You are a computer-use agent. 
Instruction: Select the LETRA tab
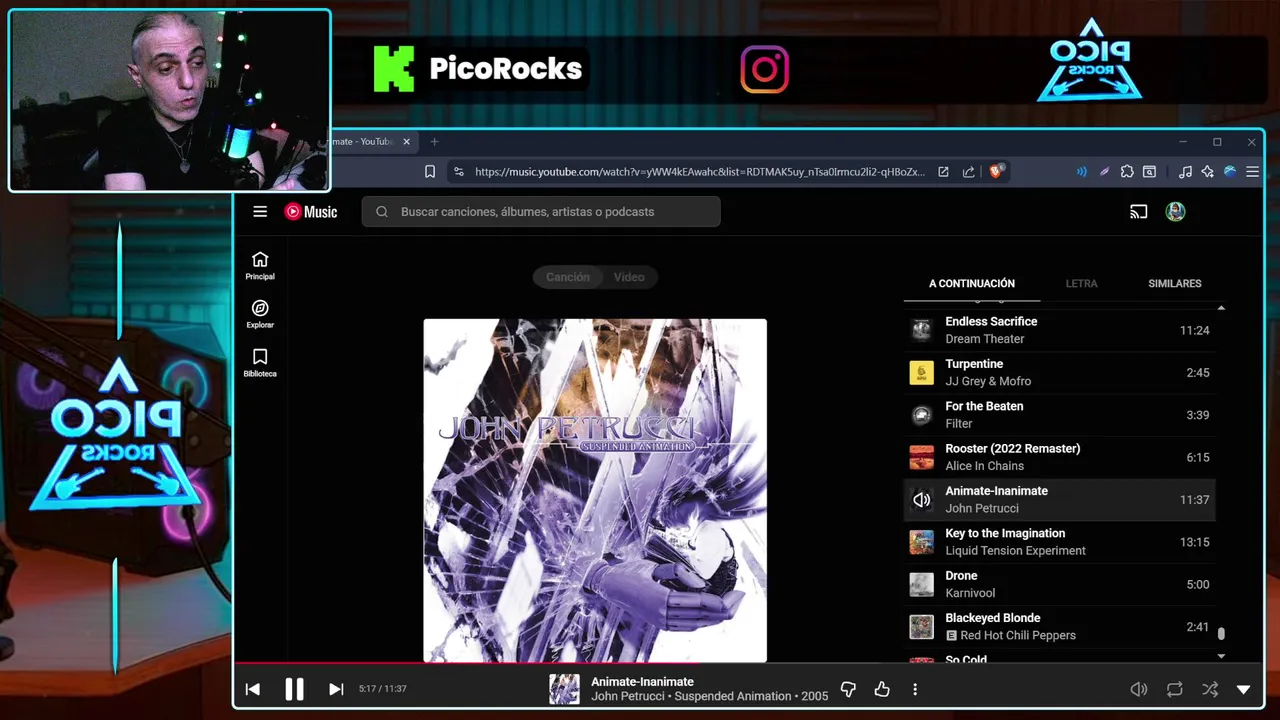[x=1081, y=284]
